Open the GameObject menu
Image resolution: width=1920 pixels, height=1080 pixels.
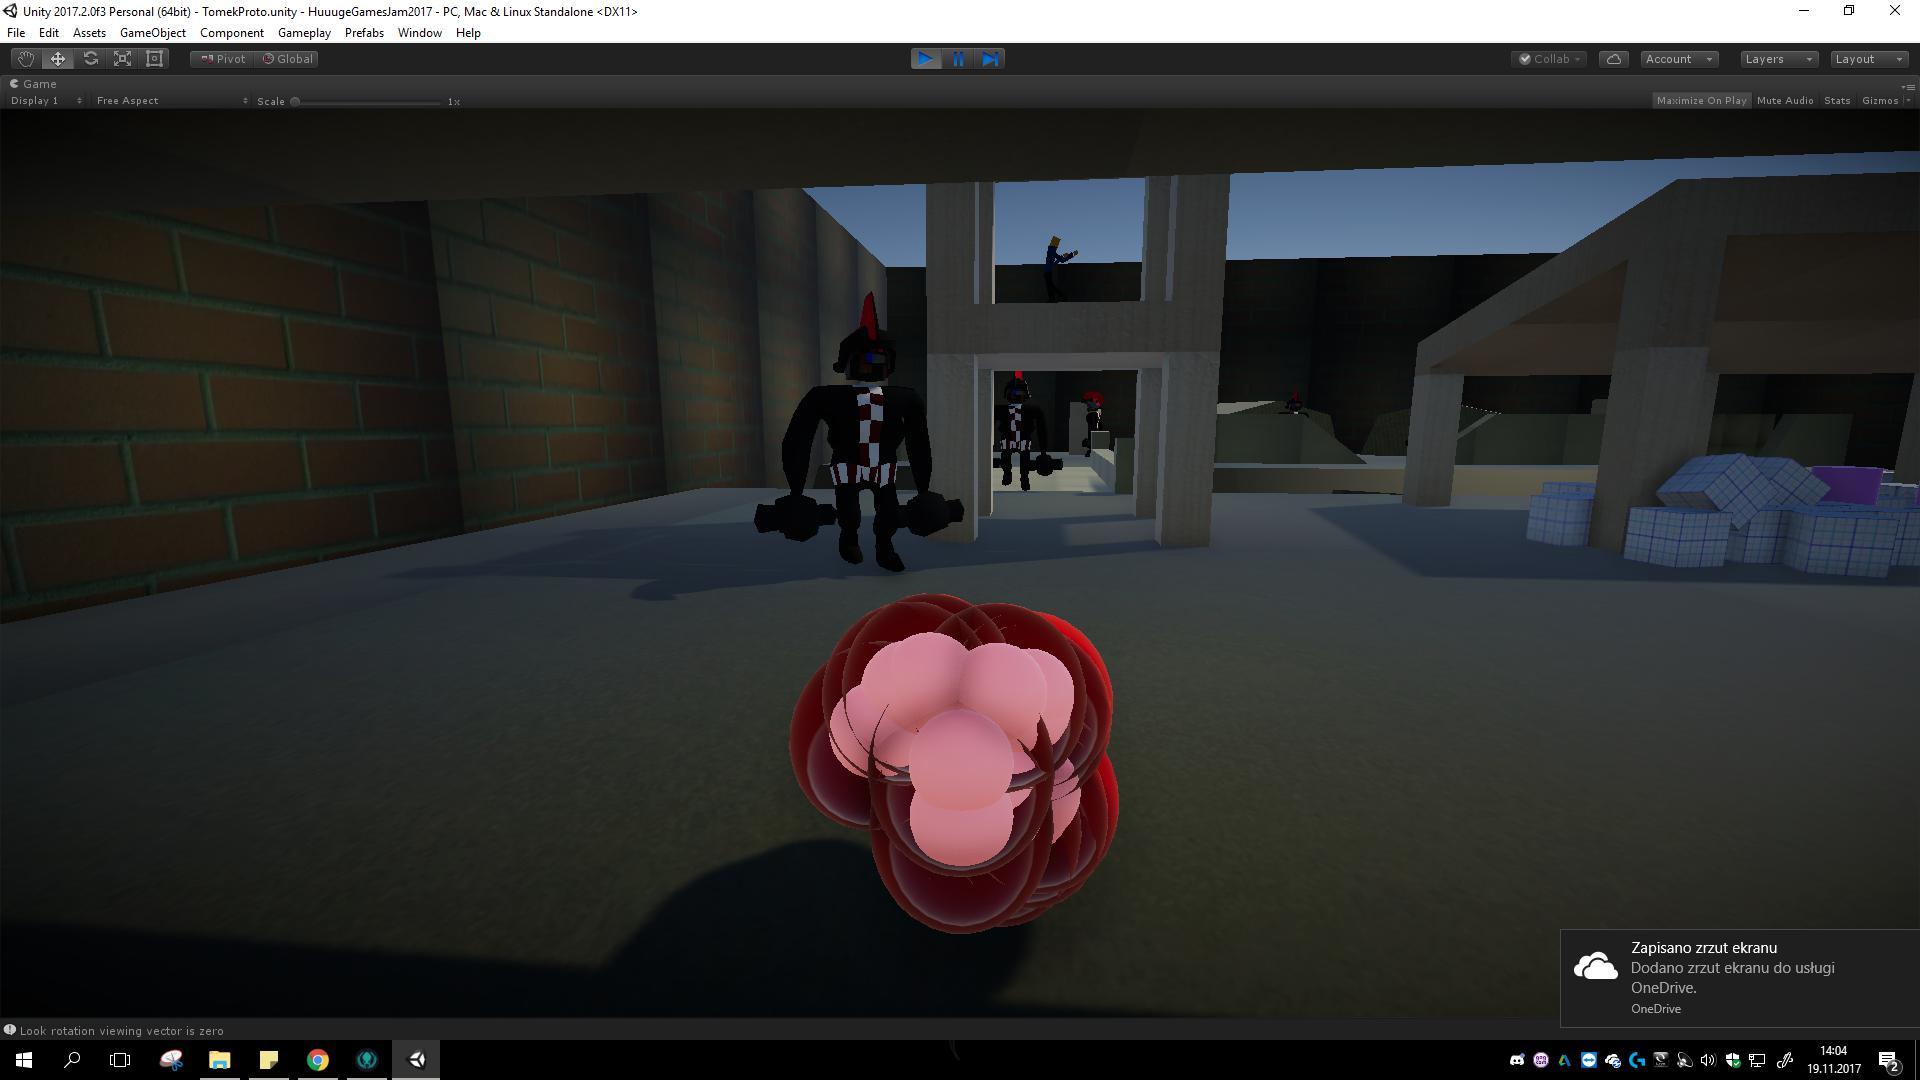point(152,33)
